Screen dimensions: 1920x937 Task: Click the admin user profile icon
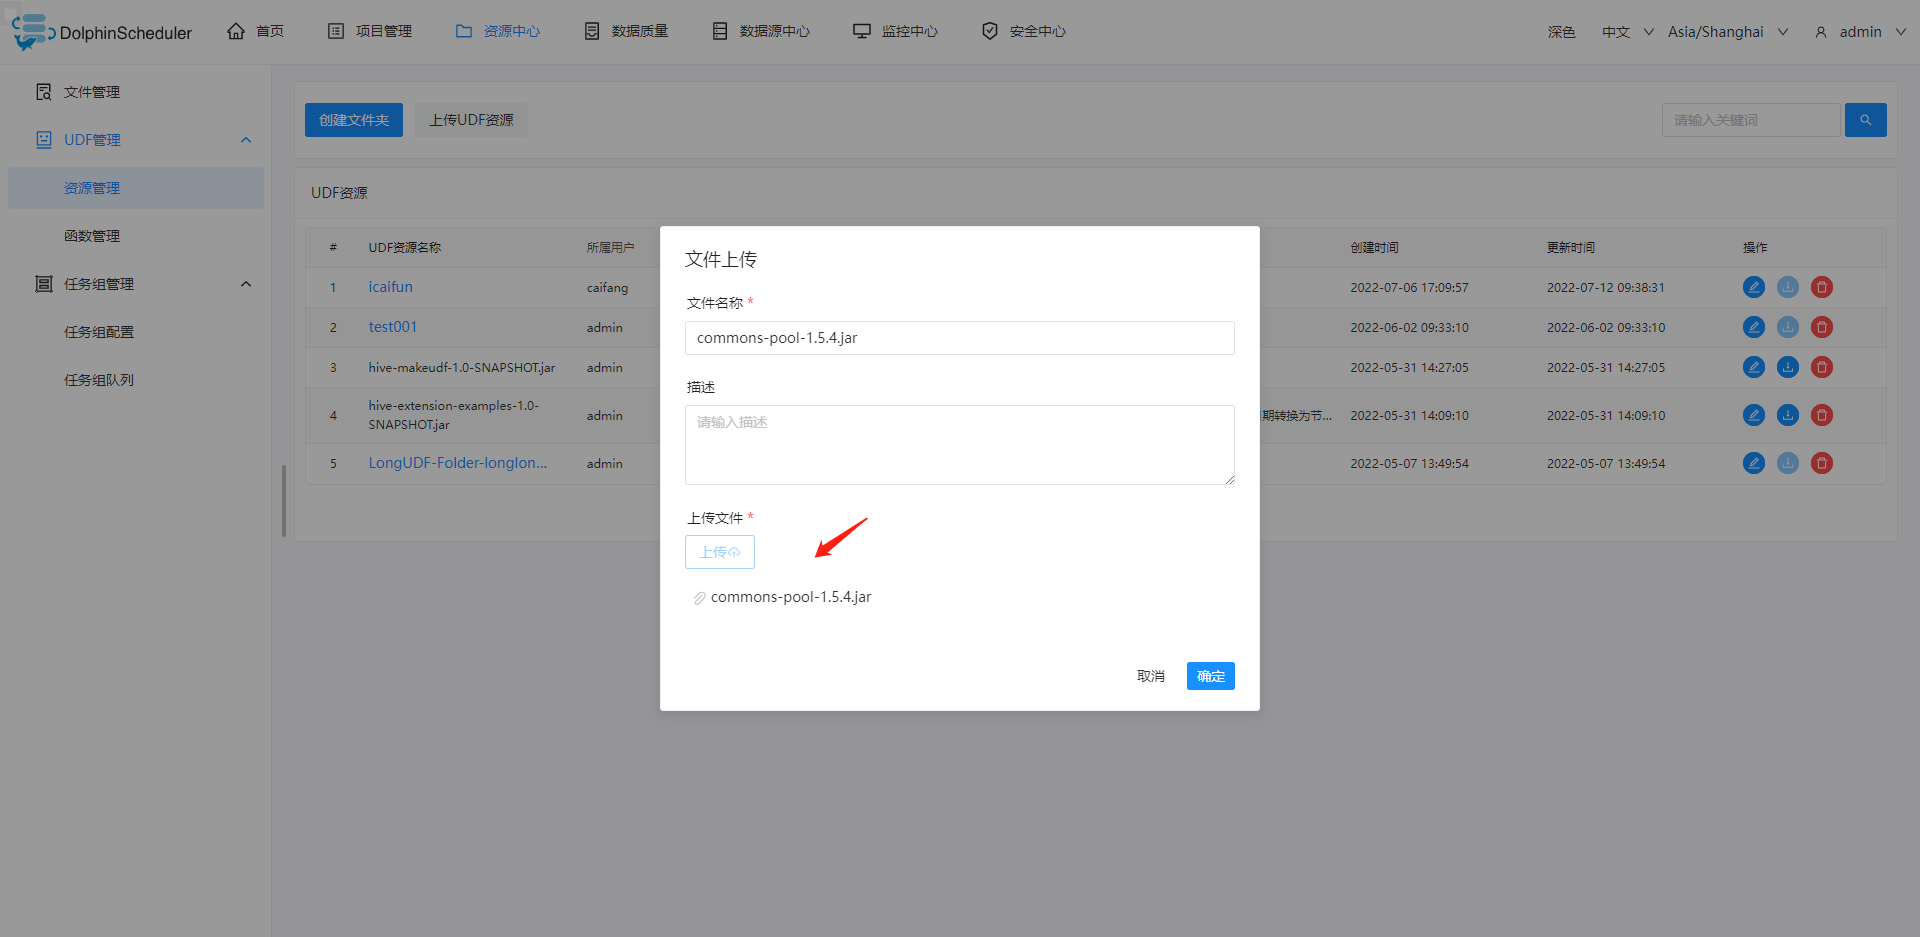point(1819,31)
